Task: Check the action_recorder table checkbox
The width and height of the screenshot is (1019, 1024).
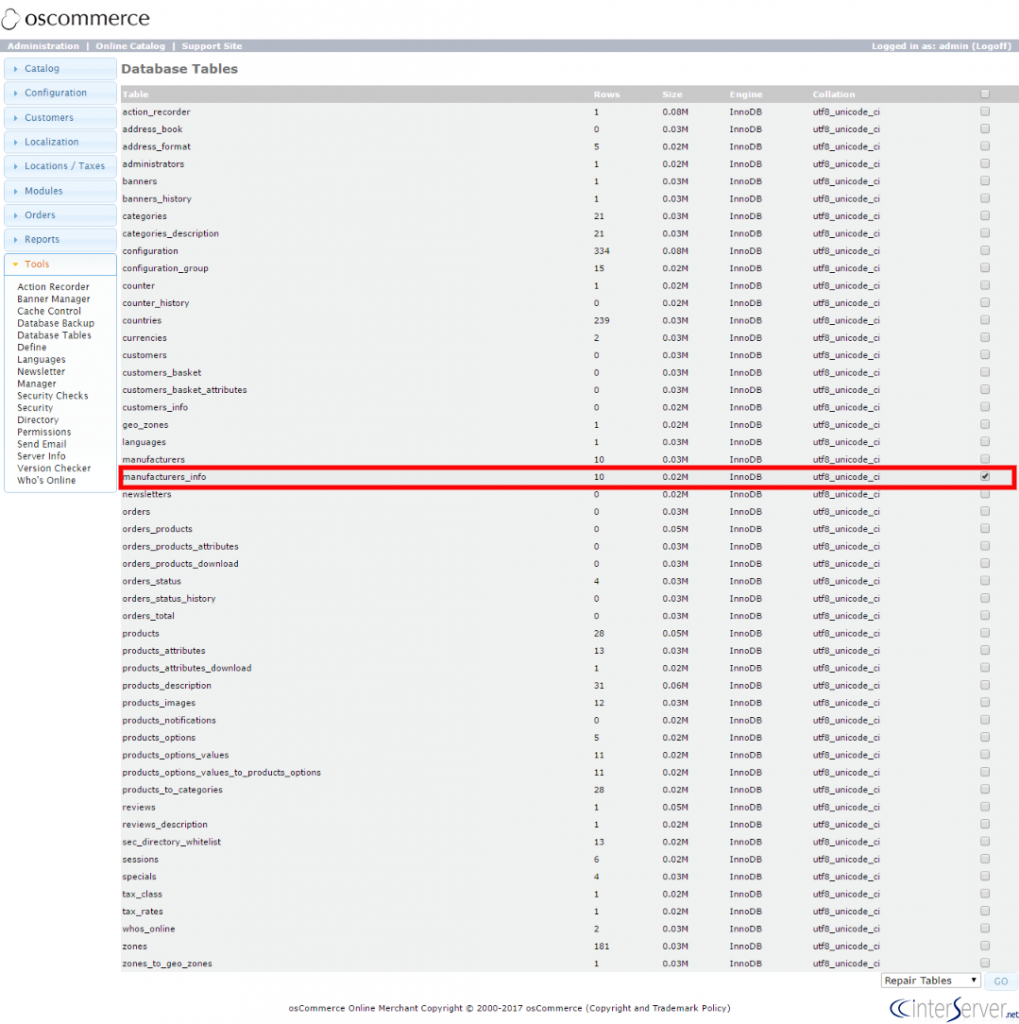Action: click(x=985, y=112)
